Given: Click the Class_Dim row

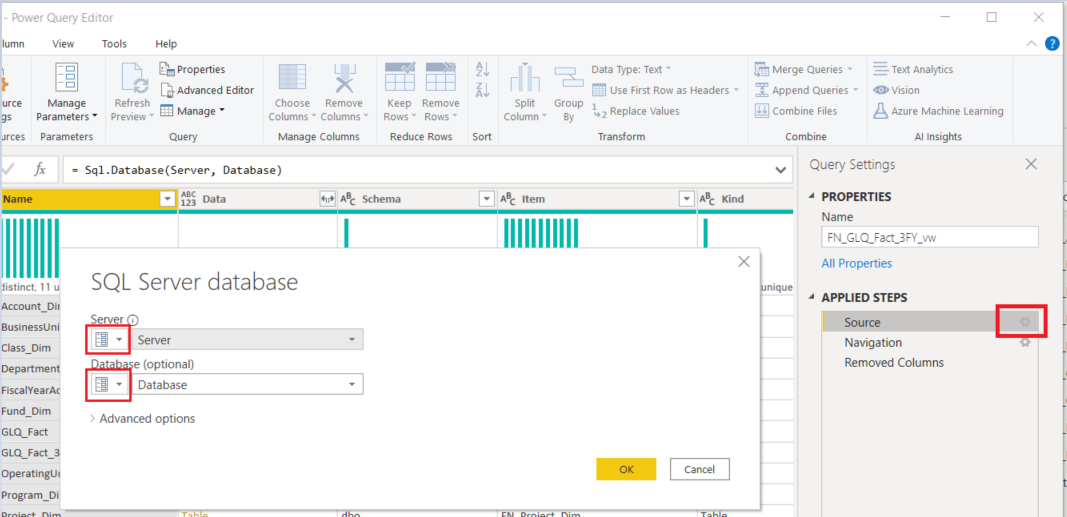Looking at the screenshot, I should (x=30, y=348).
